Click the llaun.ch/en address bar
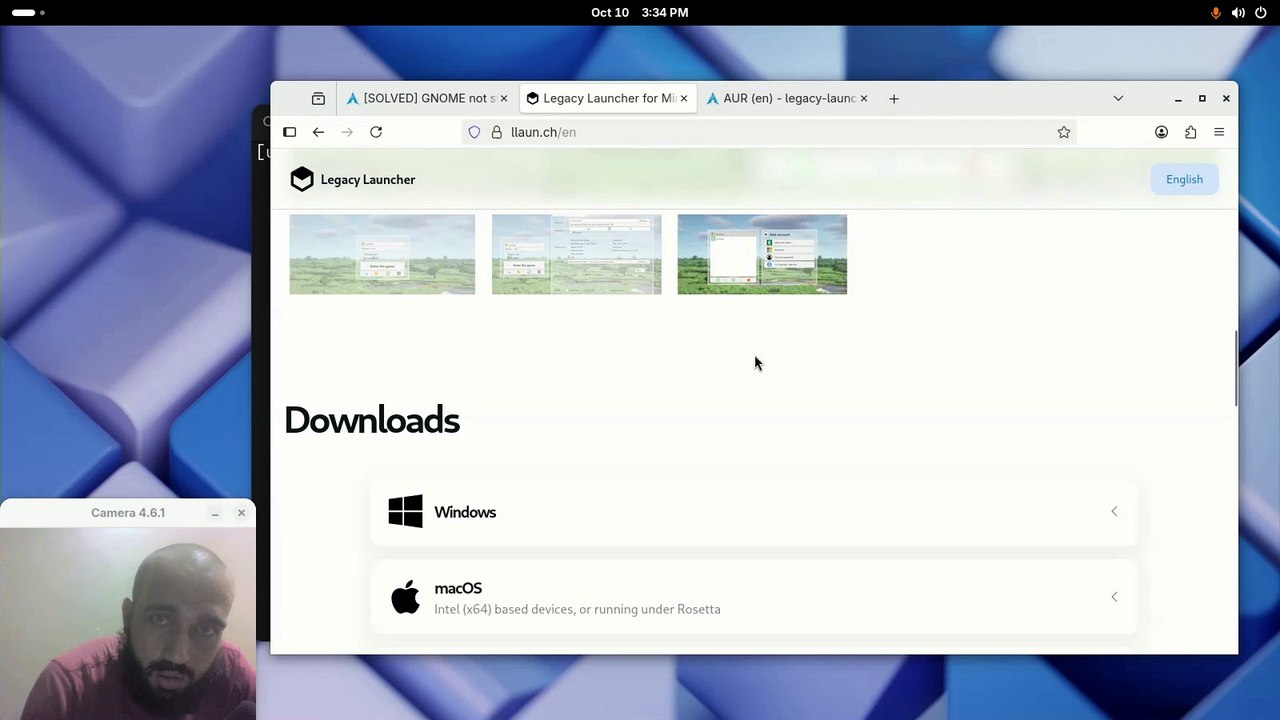Screen dimensions: 1280x720 [x=770, y=132]
